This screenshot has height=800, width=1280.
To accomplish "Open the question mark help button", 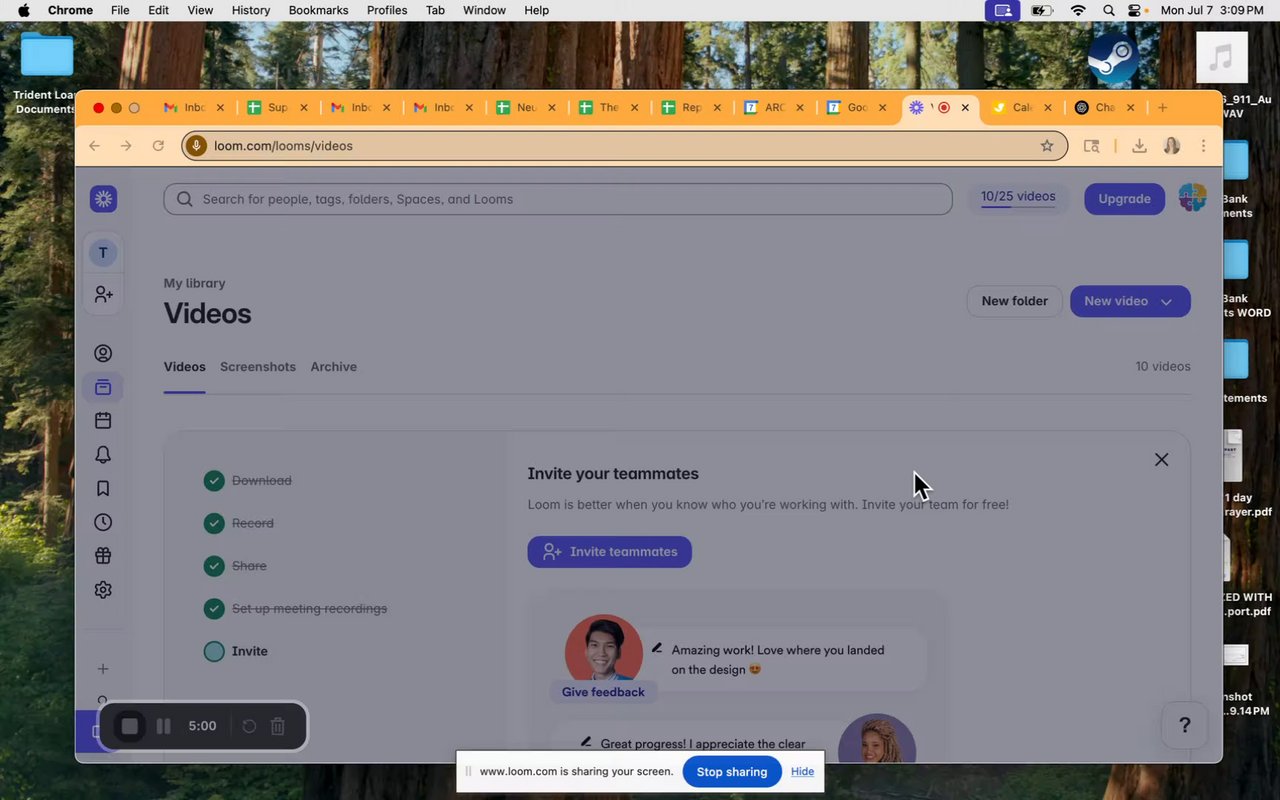I will click(1185, 726).
